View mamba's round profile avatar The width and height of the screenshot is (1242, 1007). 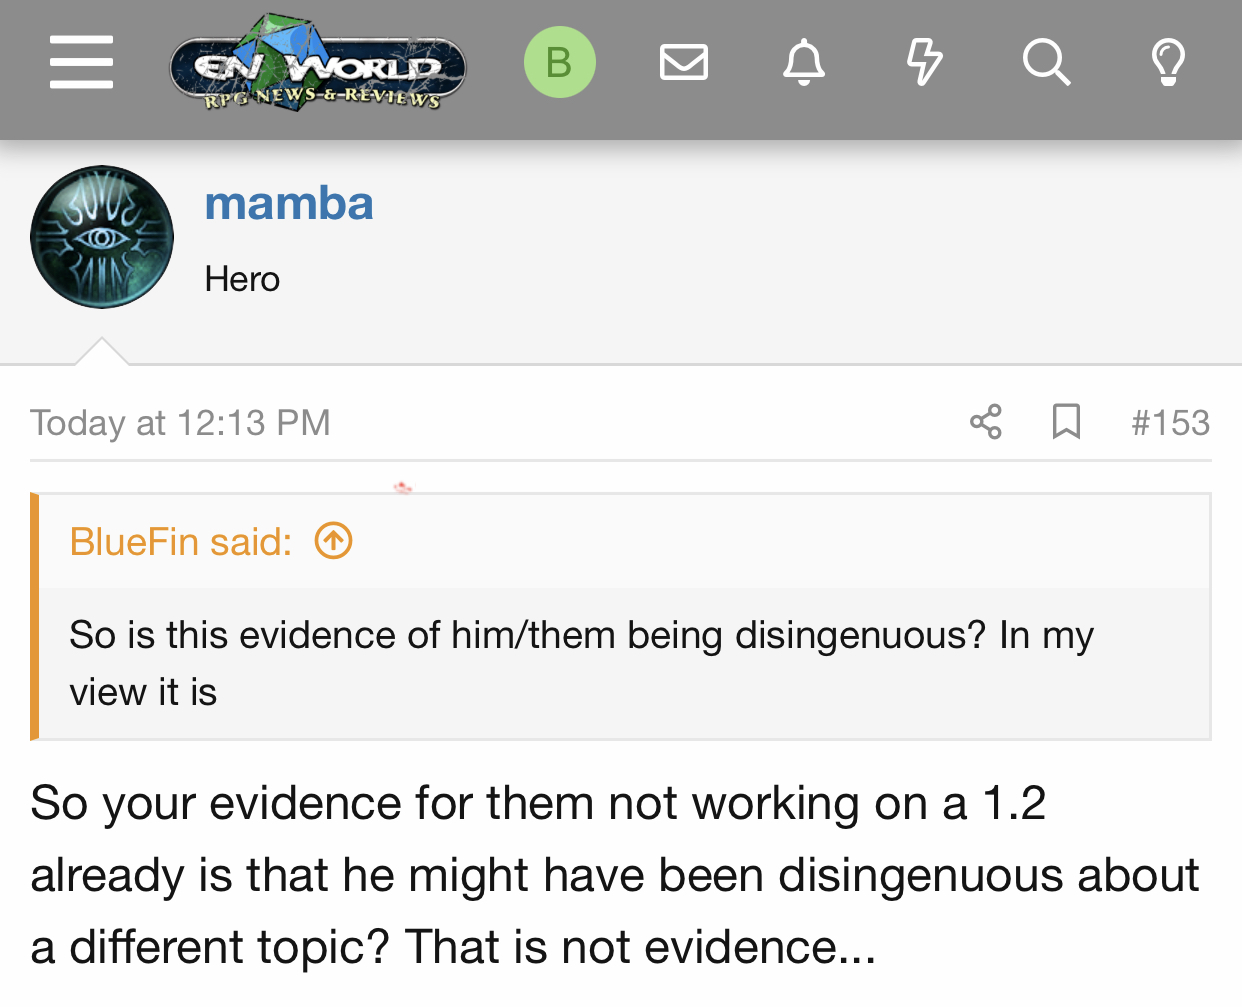point(102,237)
